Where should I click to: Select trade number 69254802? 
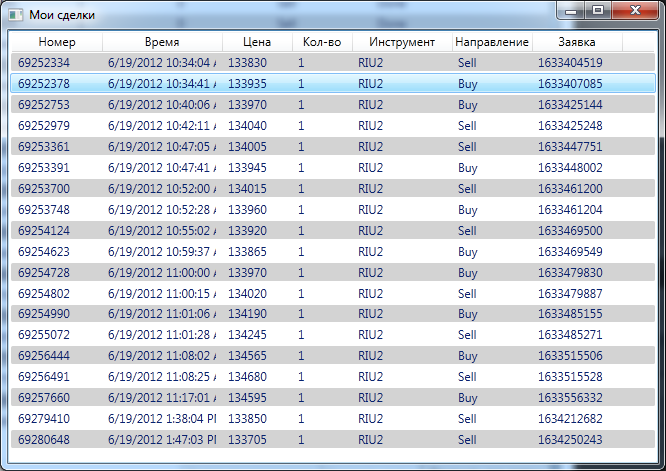pyautogui.click(x=44, y=294)
